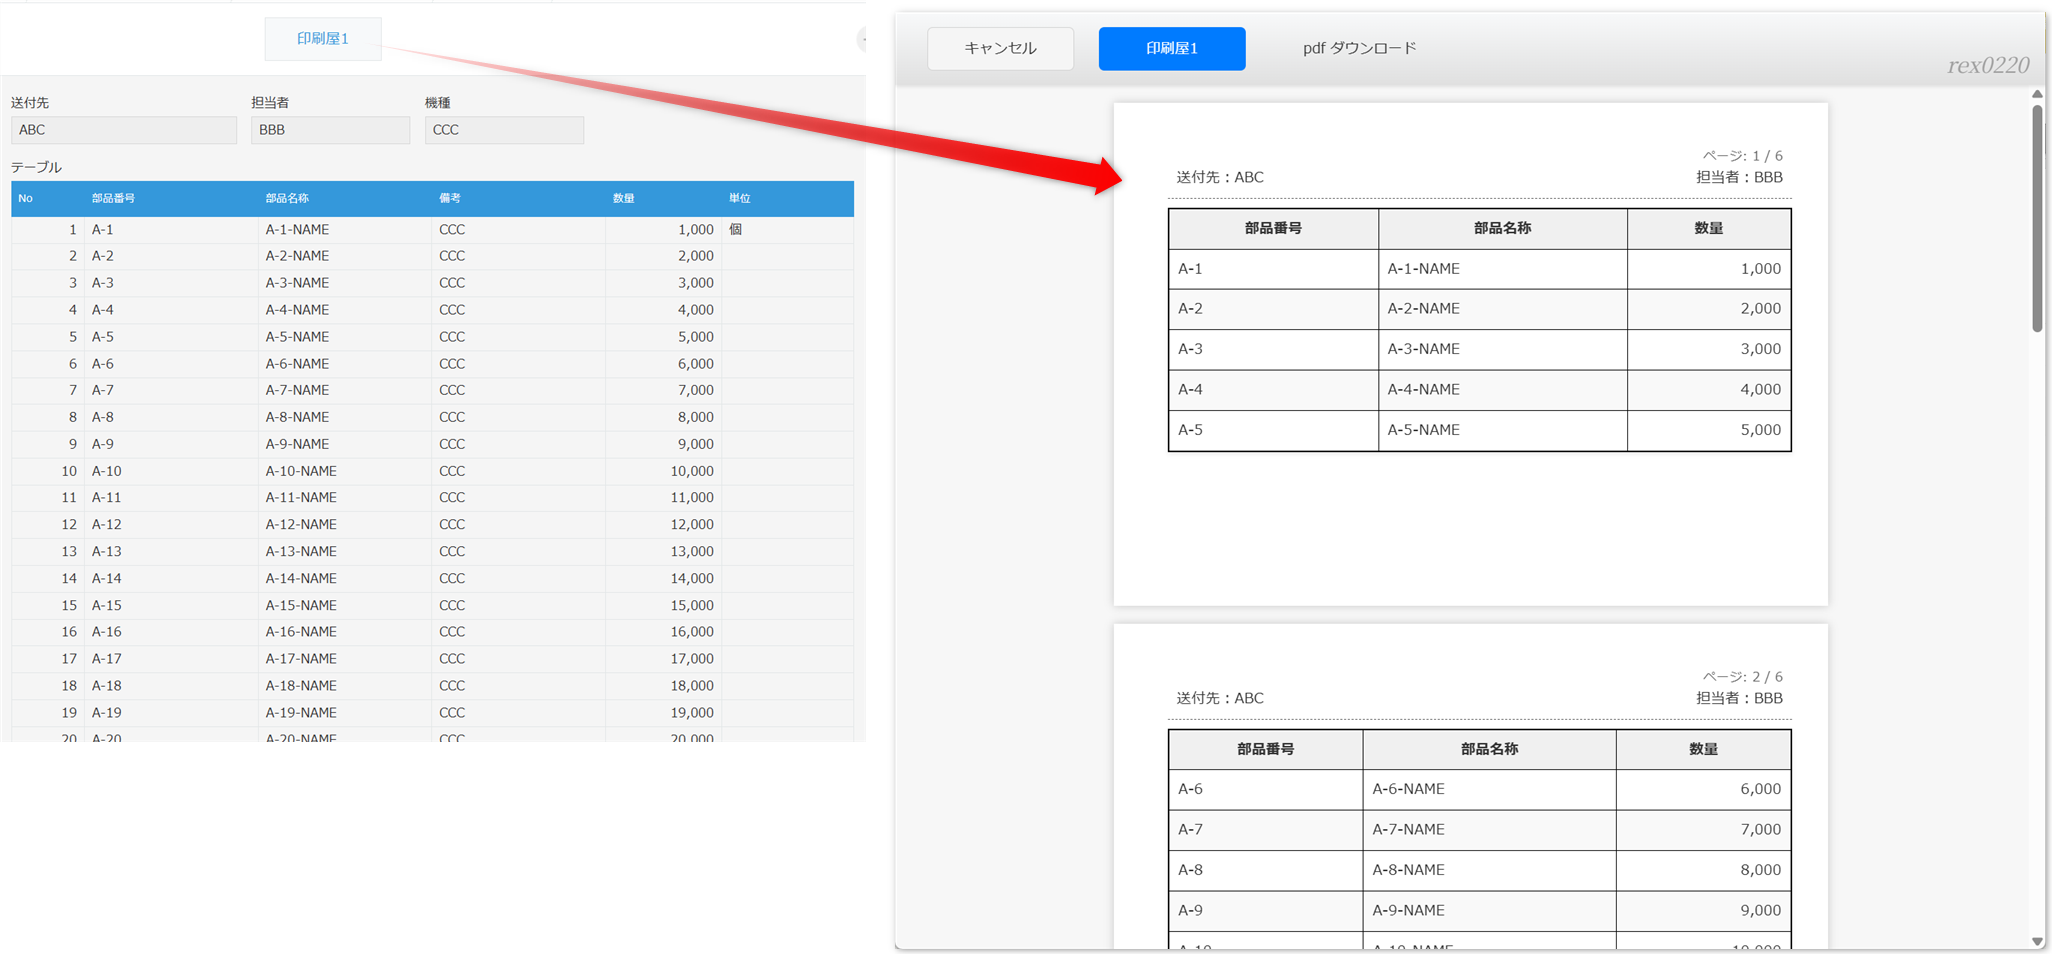This screenshot has height=954, width=2052.
Task: Click the preview scrollbar down arrow
Action: [2037, 941]
